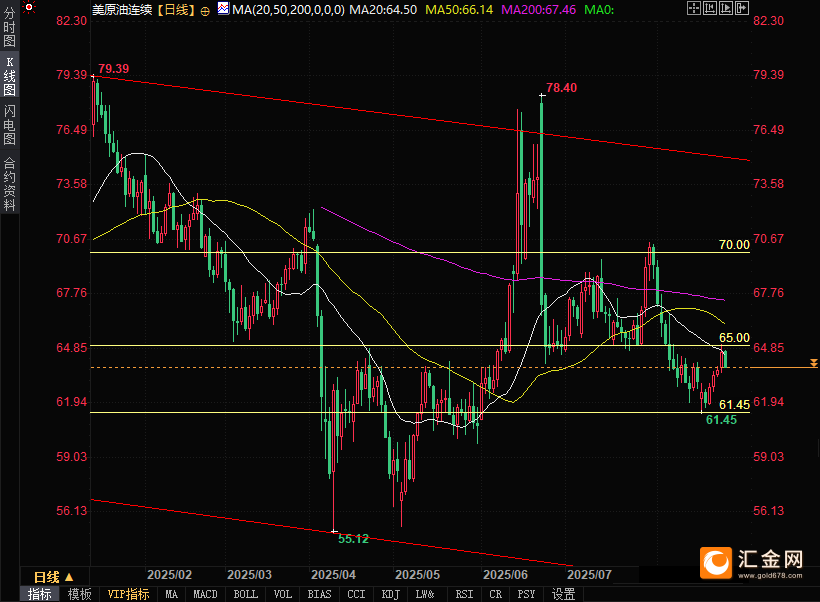The image size is (820, 602).
Task: Switch to the 闪电图 side tab
Action: pyautogui.click(x=9, y=124)
